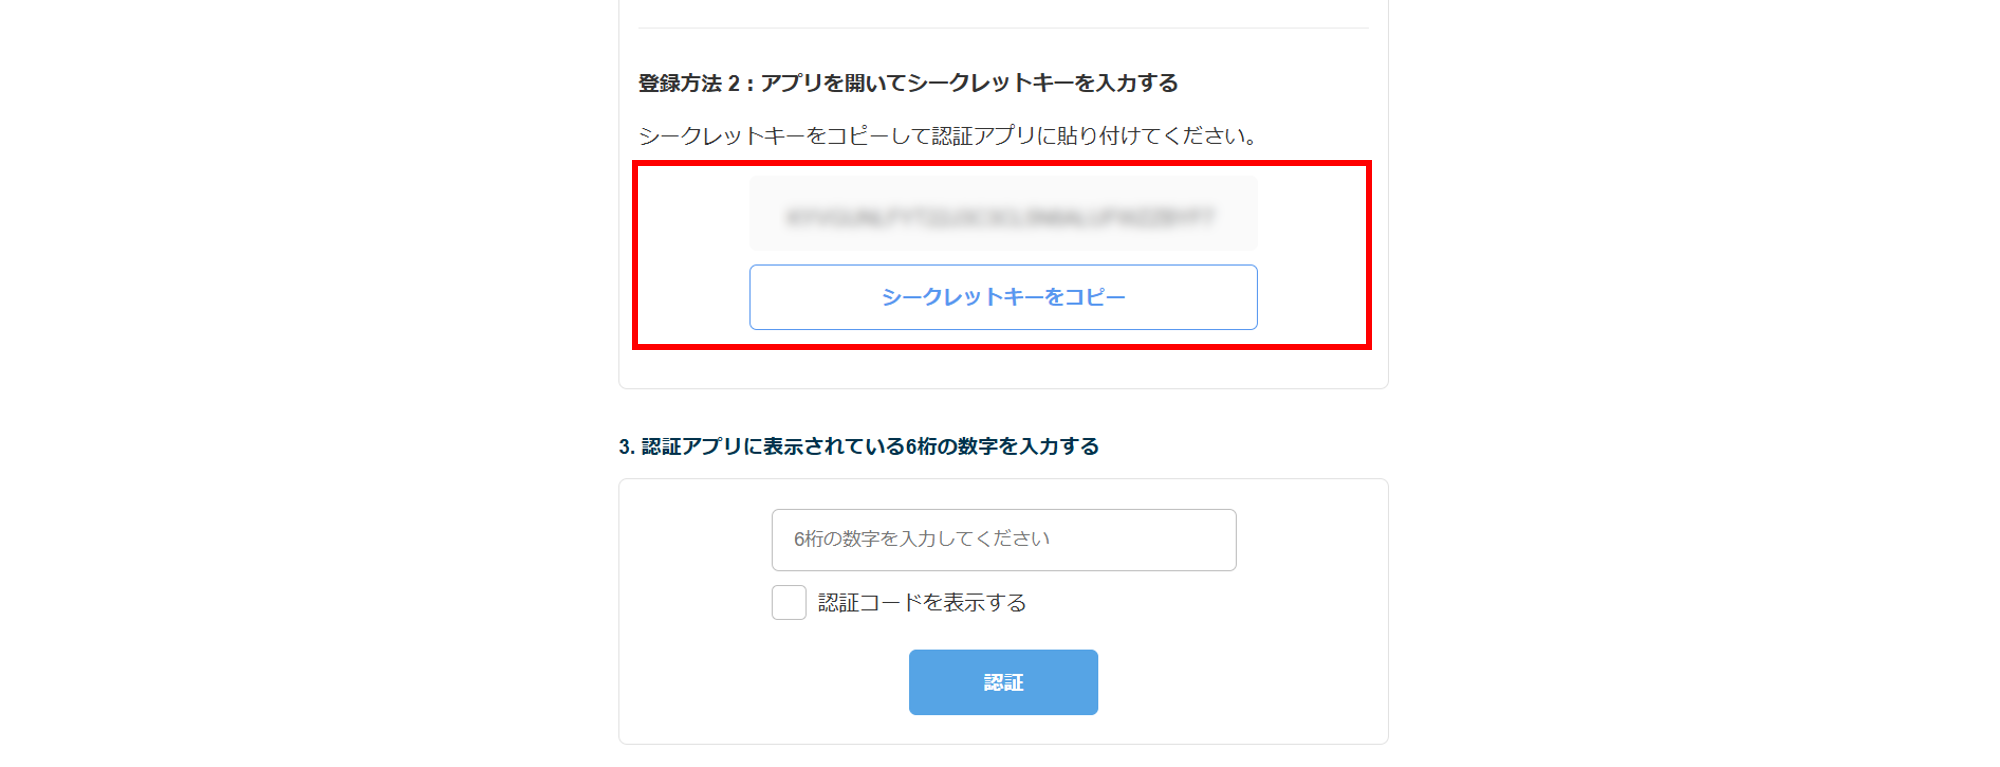
Task: Click the blurred text of the secret key
Action: click(1000, 216)
